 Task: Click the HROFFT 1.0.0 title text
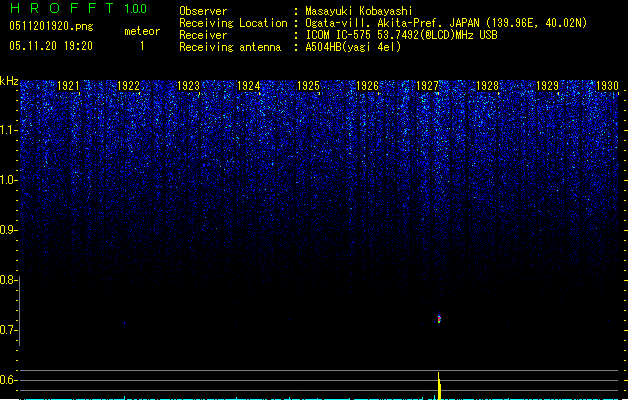pos(78,8)
